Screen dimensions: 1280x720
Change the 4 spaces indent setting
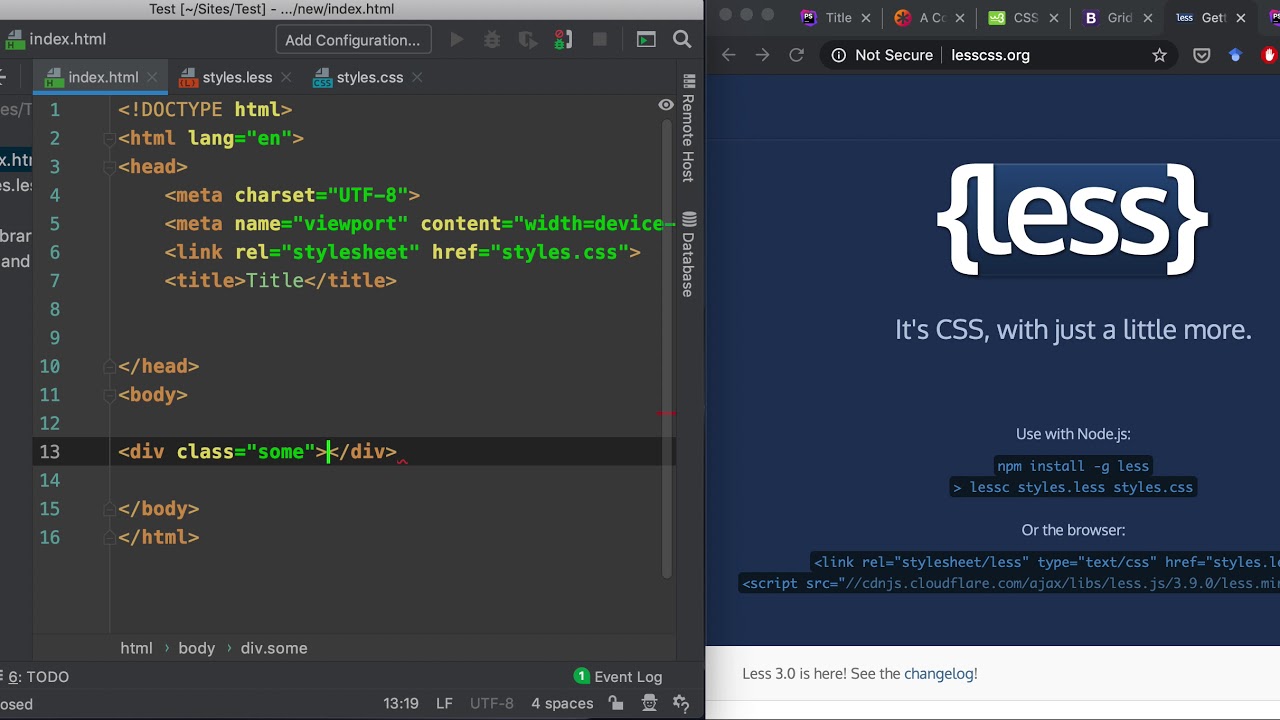click(562, 704)
